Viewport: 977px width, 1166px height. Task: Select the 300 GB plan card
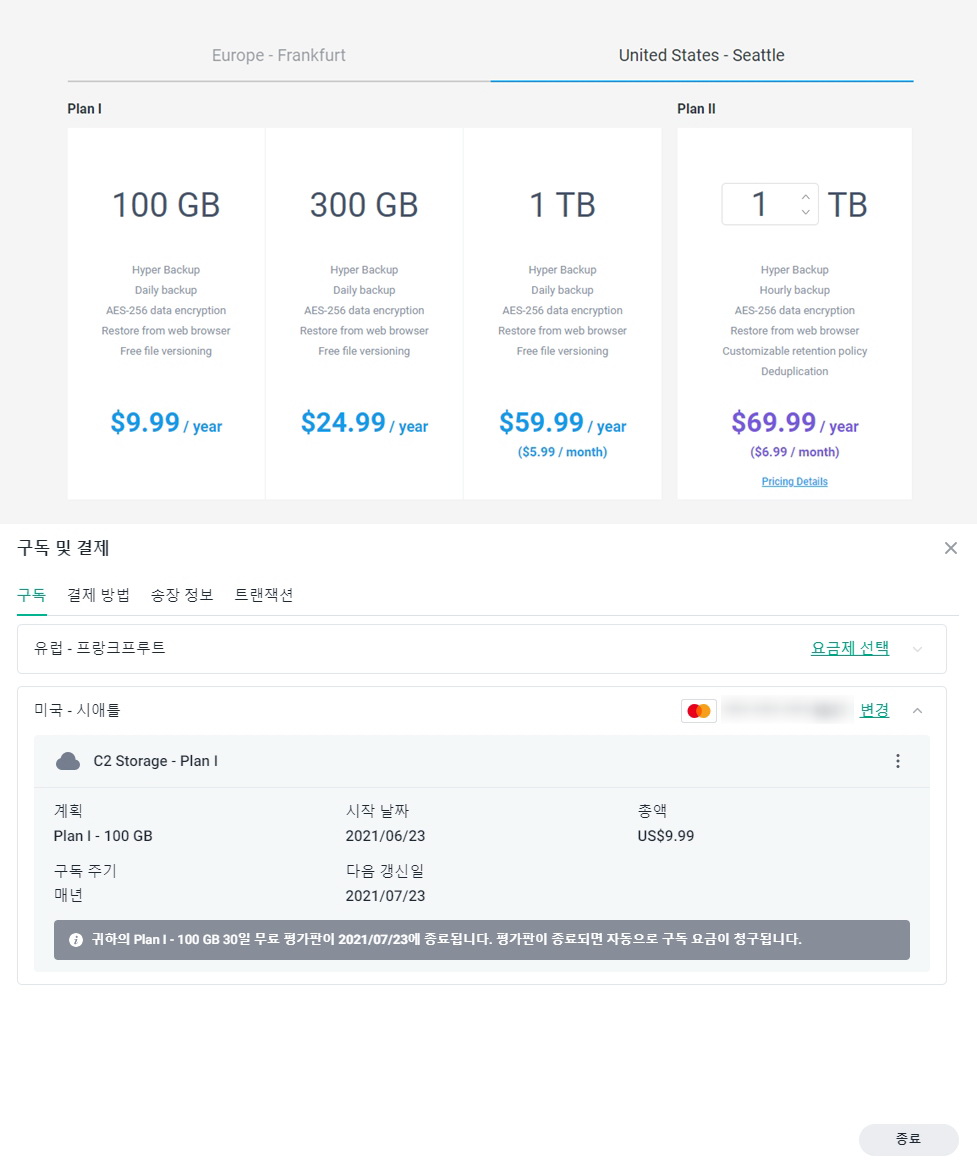tap(364, 313)
